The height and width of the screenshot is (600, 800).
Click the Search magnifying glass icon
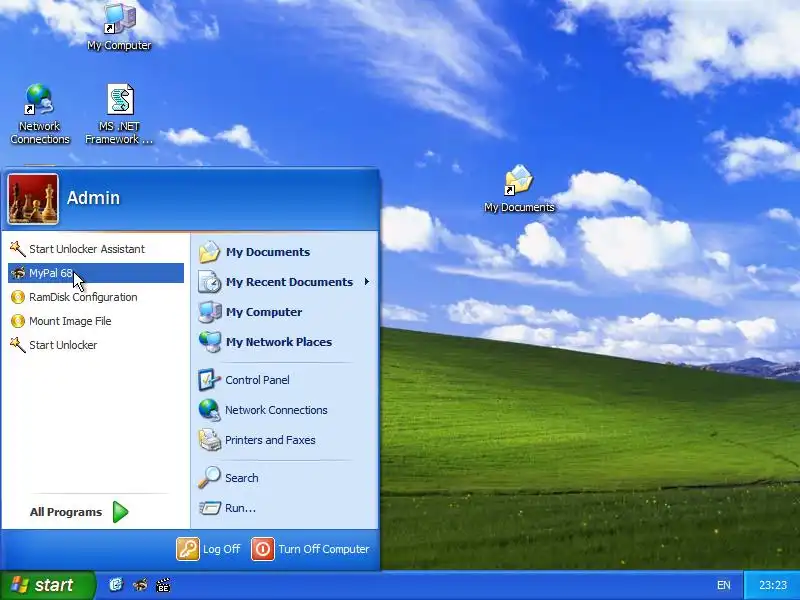click(x=209, y=478)
